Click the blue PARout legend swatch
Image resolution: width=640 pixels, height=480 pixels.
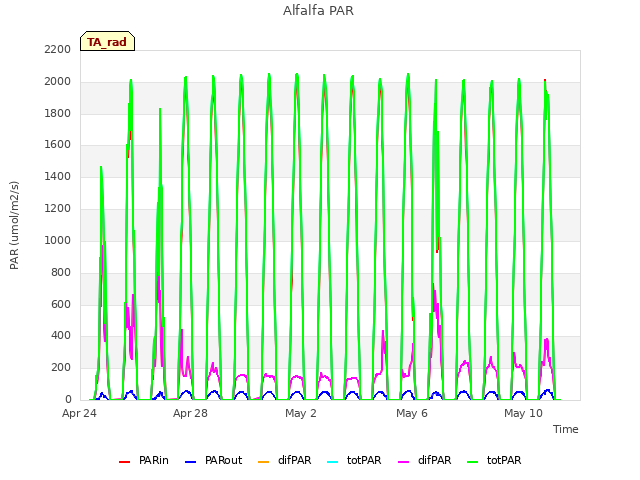click(191, 462)
